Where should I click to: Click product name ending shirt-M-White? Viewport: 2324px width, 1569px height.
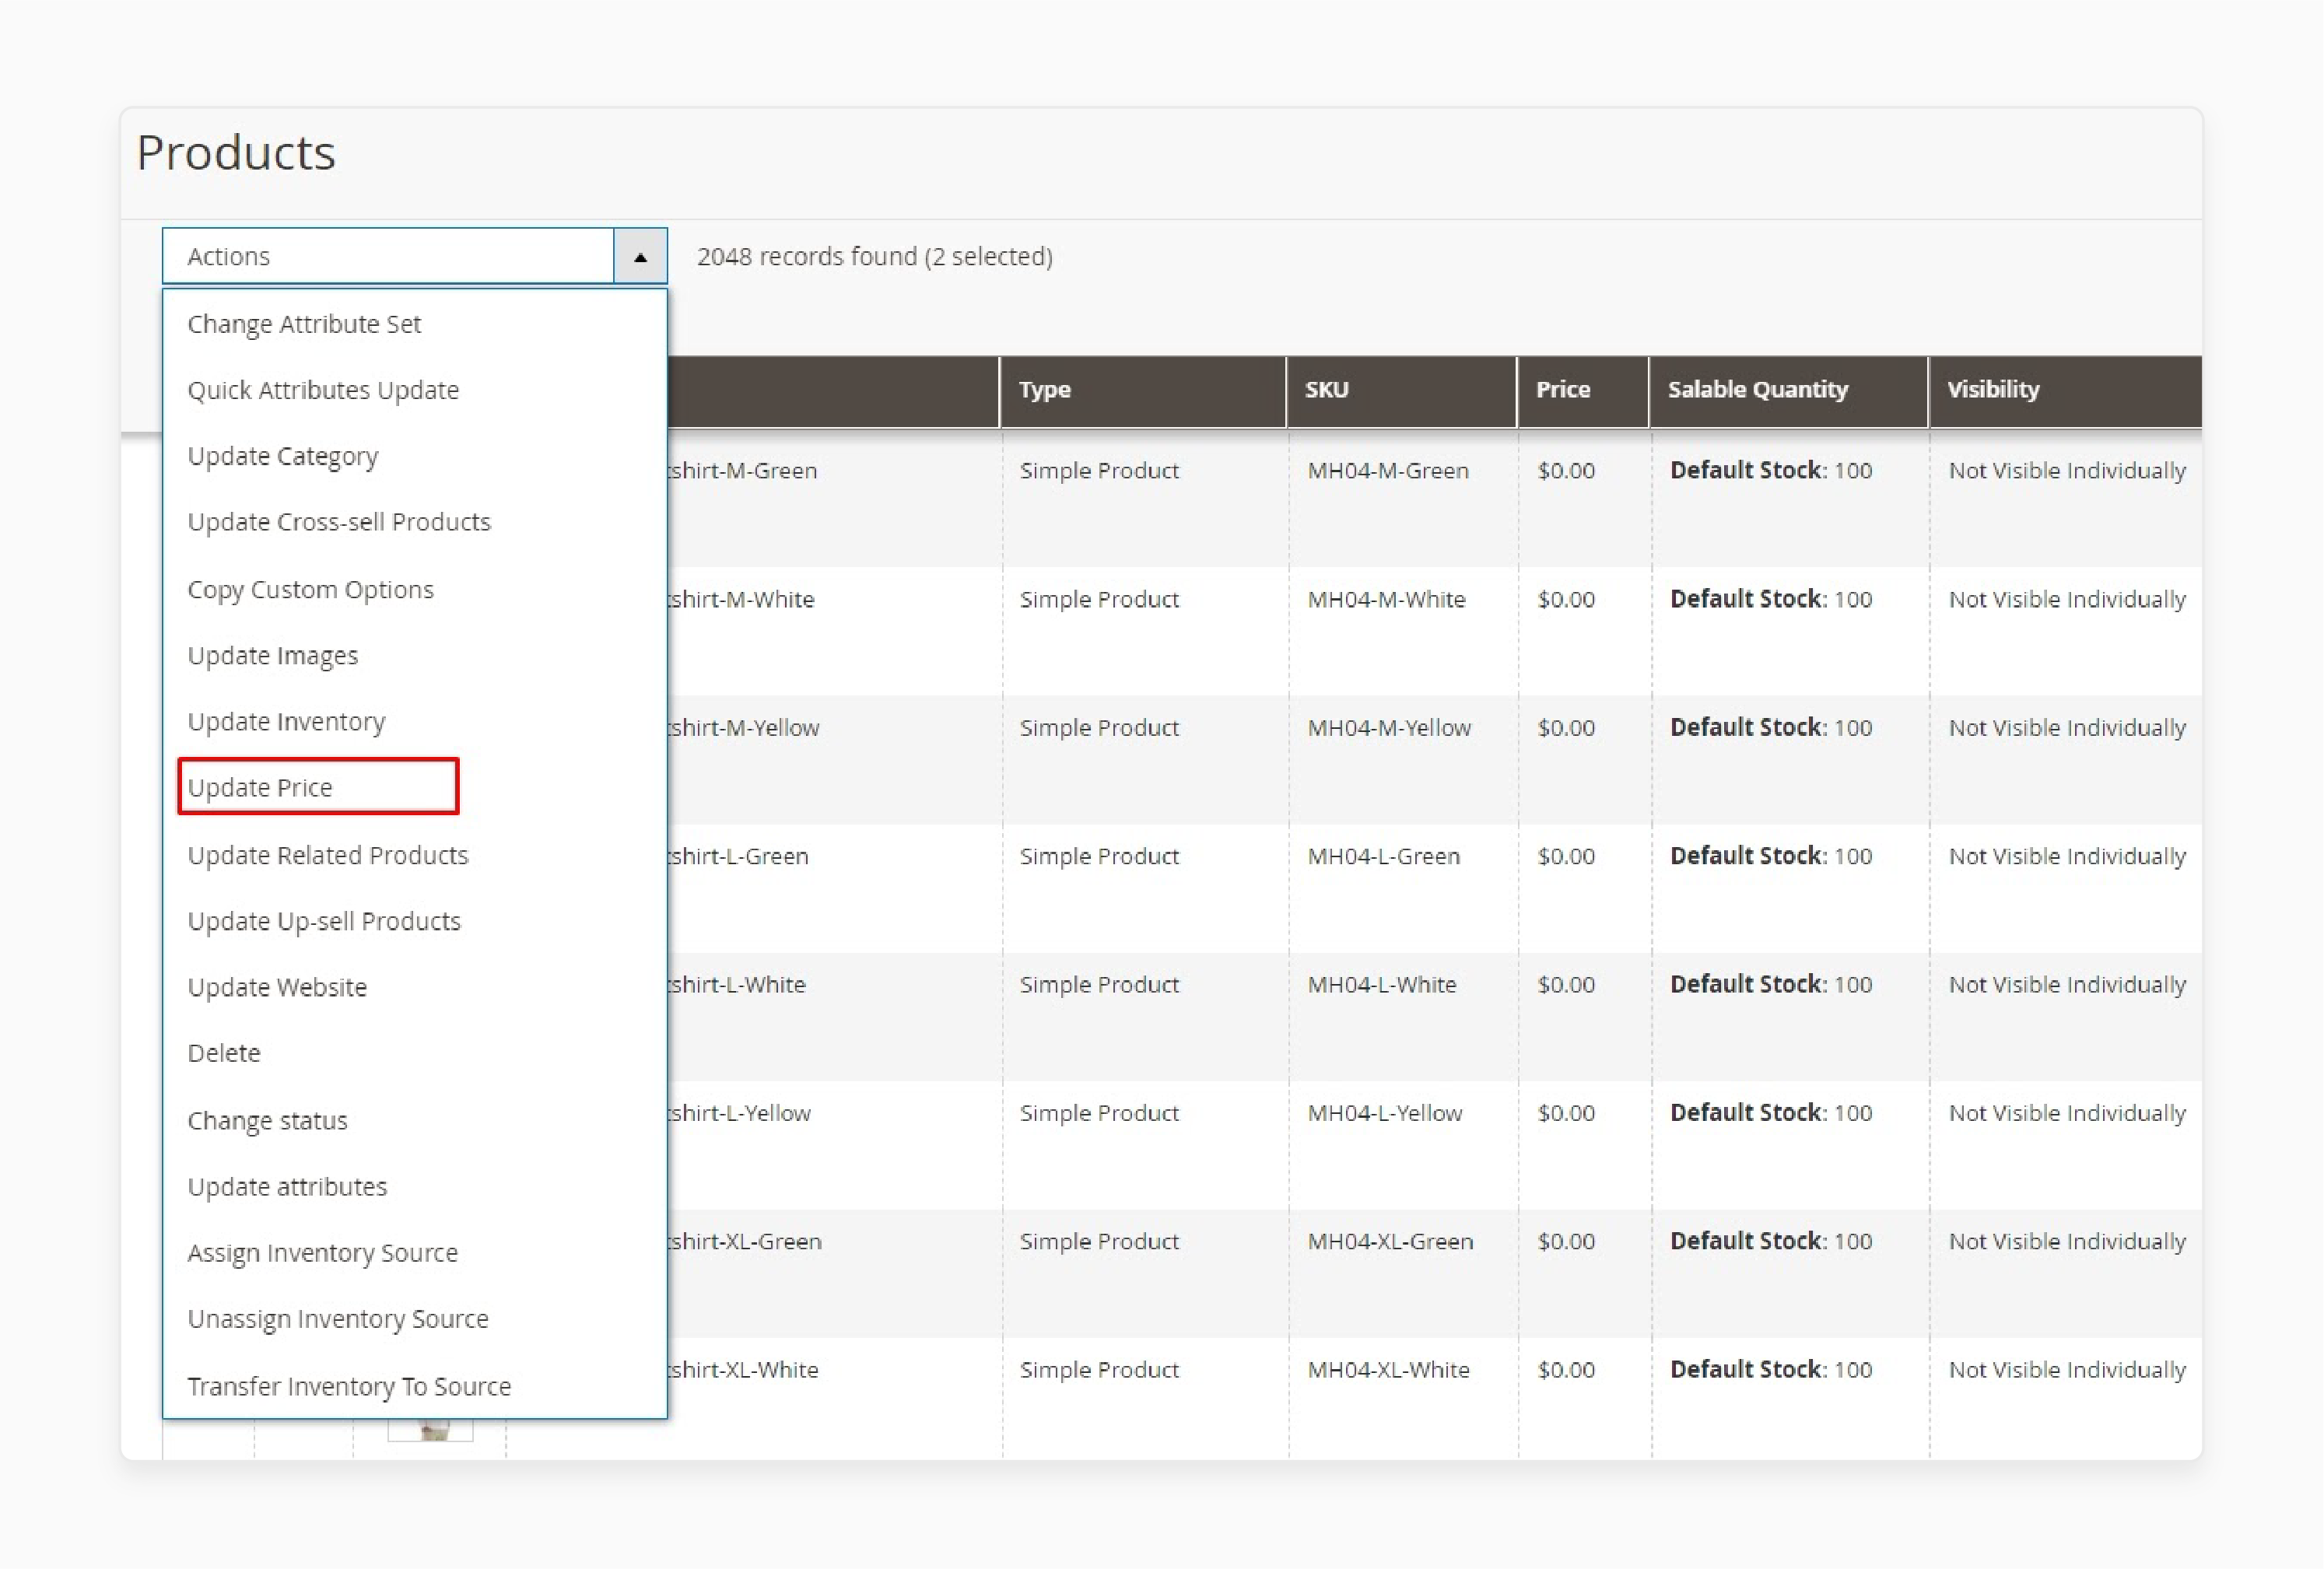741,599
